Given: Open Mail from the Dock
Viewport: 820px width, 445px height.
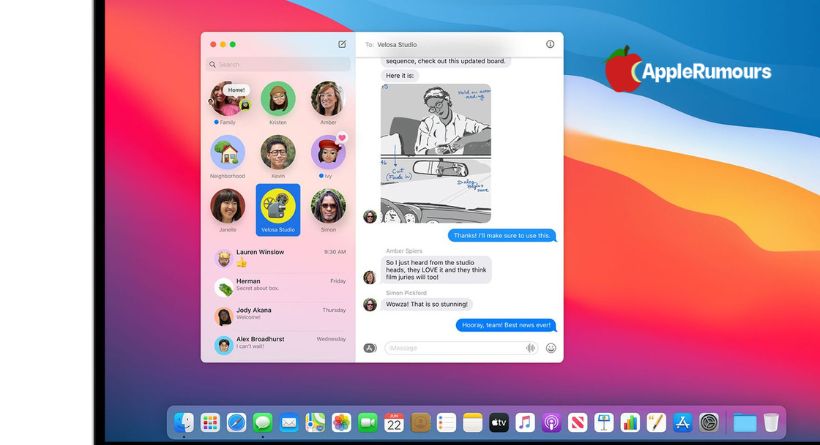Looking at the screenshot, I should (x=289, y=423).
